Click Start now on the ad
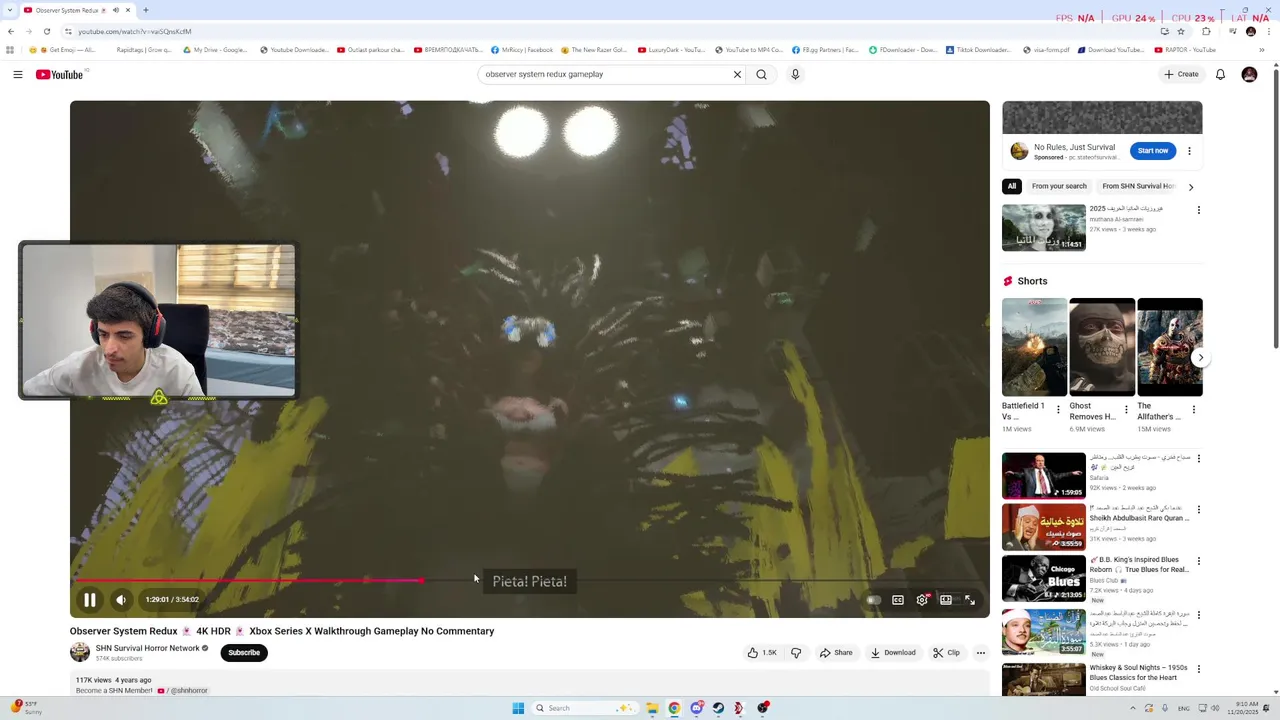 (1153, 151)
